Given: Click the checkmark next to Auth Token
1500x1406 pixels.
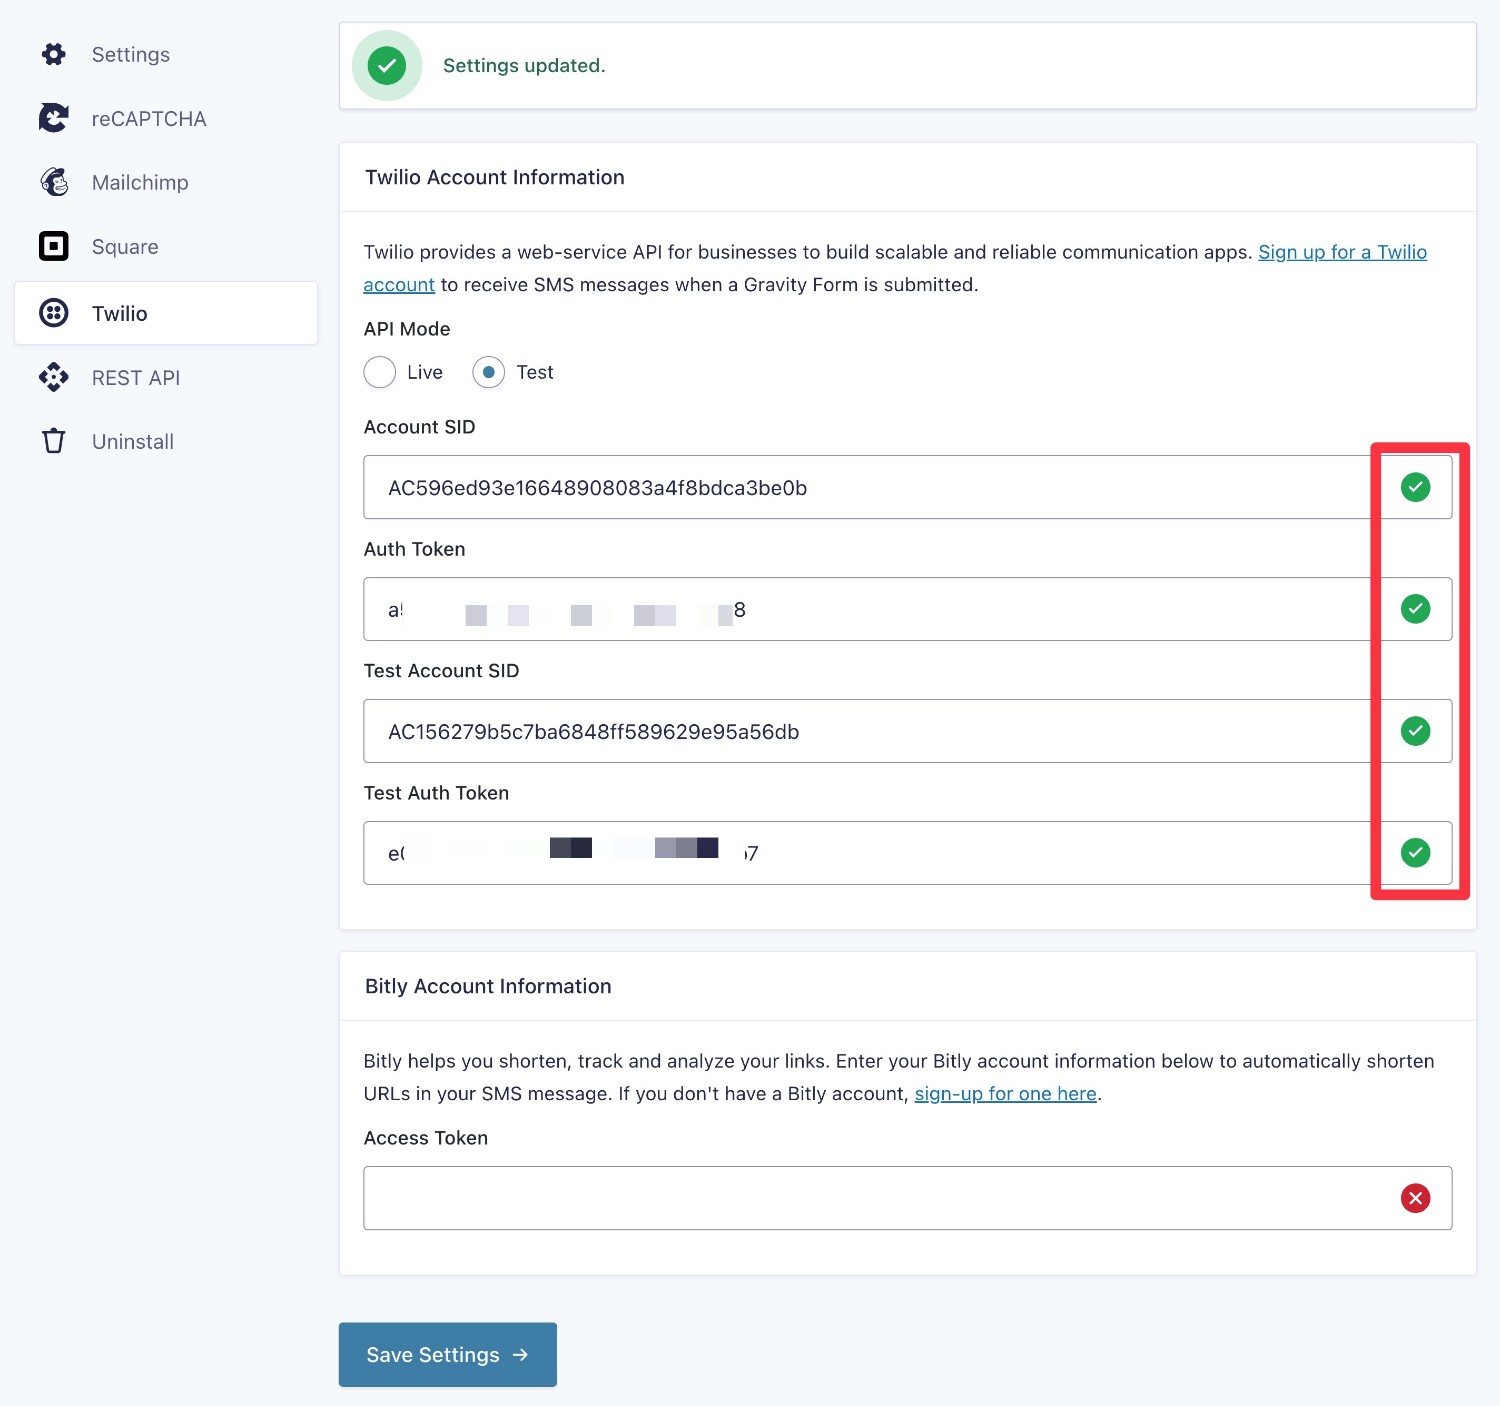Looking at the screenshot, I should coord(1415,609).
